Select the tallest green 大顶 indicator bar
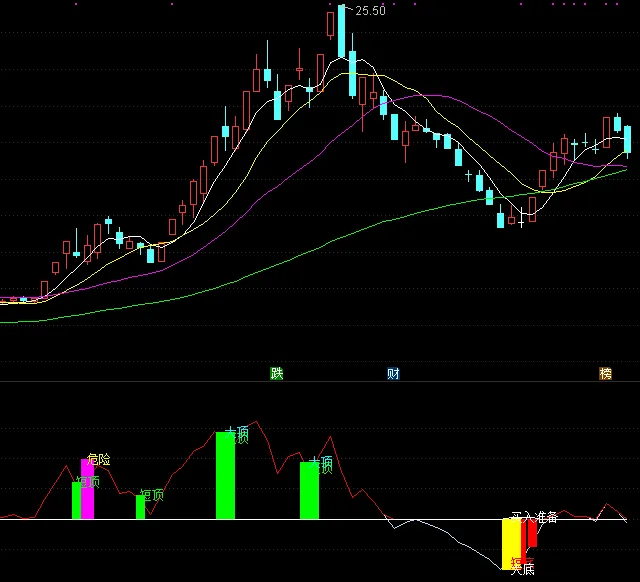 coord(225,475)
